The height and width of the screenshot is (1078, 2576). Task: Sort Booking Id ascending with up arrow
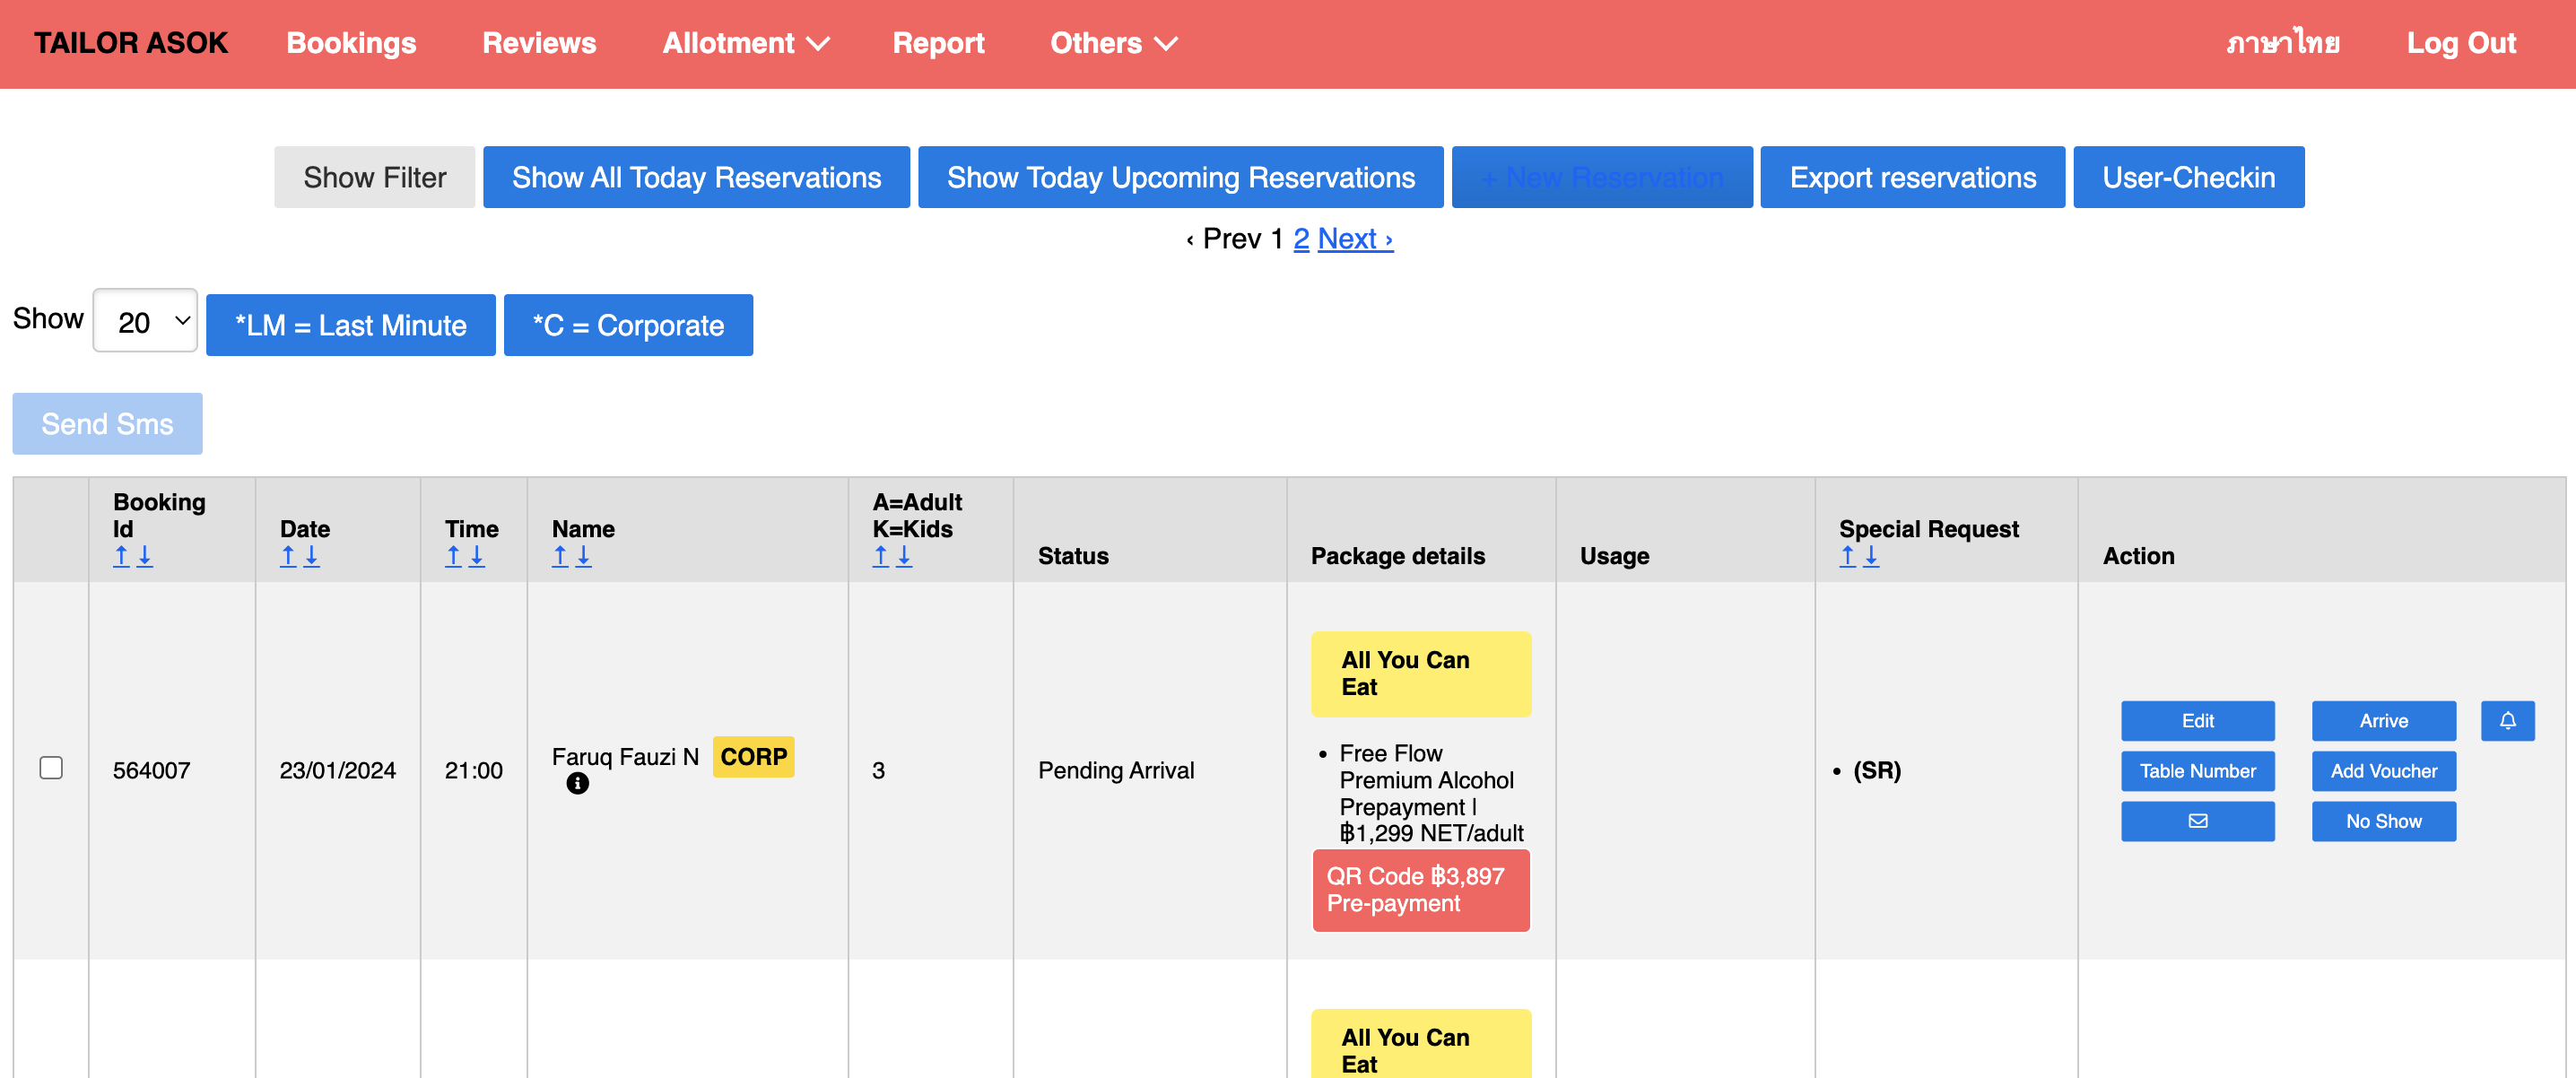point(121,556)
